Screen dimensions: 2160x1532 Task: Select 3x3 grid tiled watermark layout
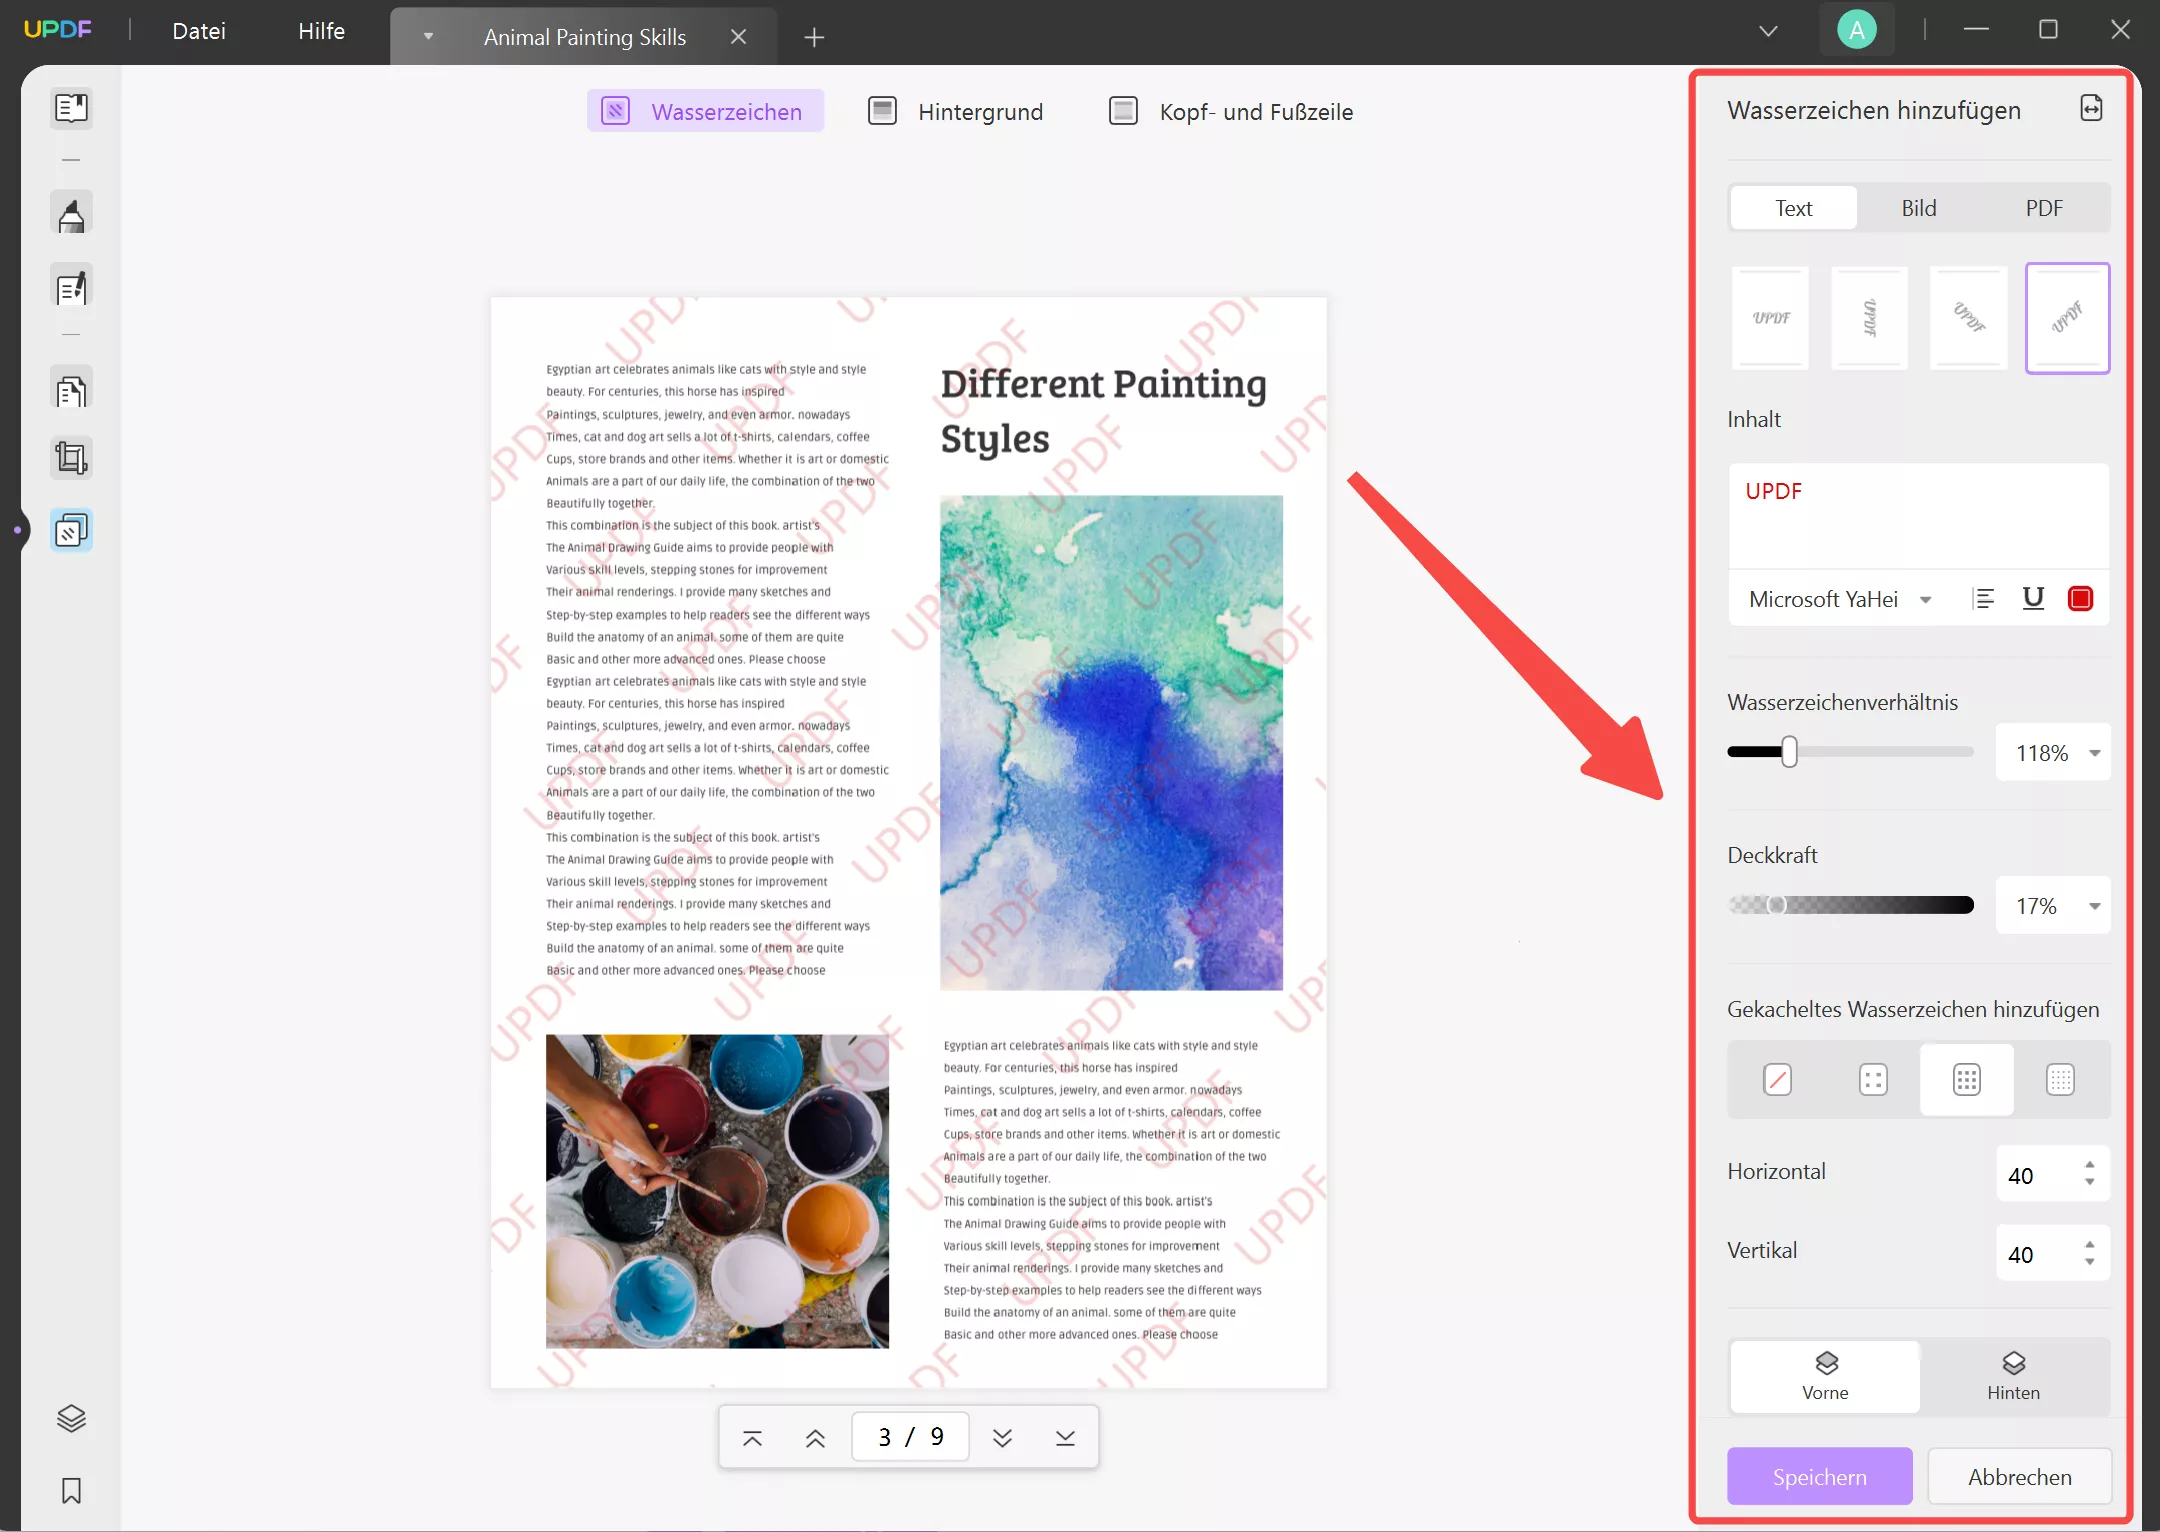[1966, 1078]
